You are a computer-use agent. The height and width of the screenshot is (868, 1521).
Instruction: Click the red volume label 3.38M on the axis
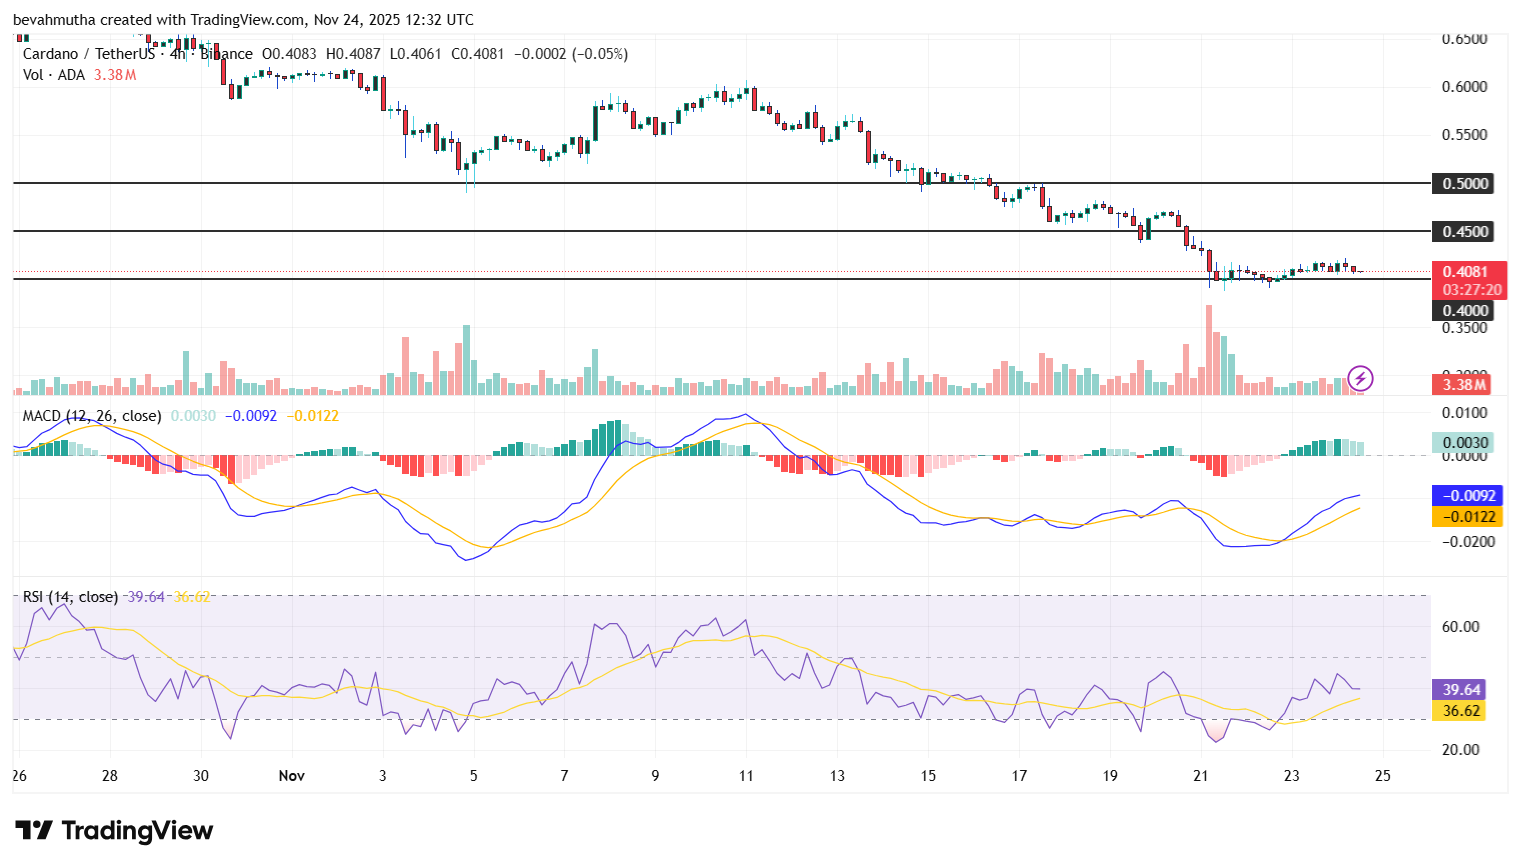[1464, 383]
